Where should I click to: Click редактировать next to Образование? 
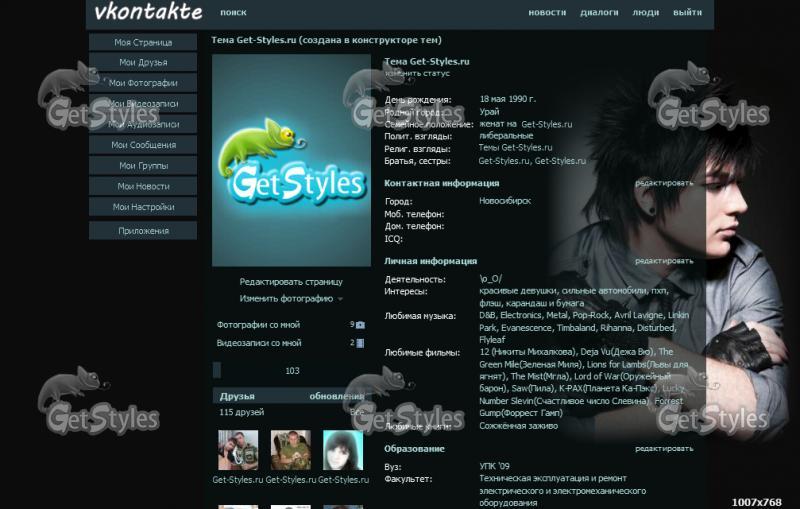664,448
